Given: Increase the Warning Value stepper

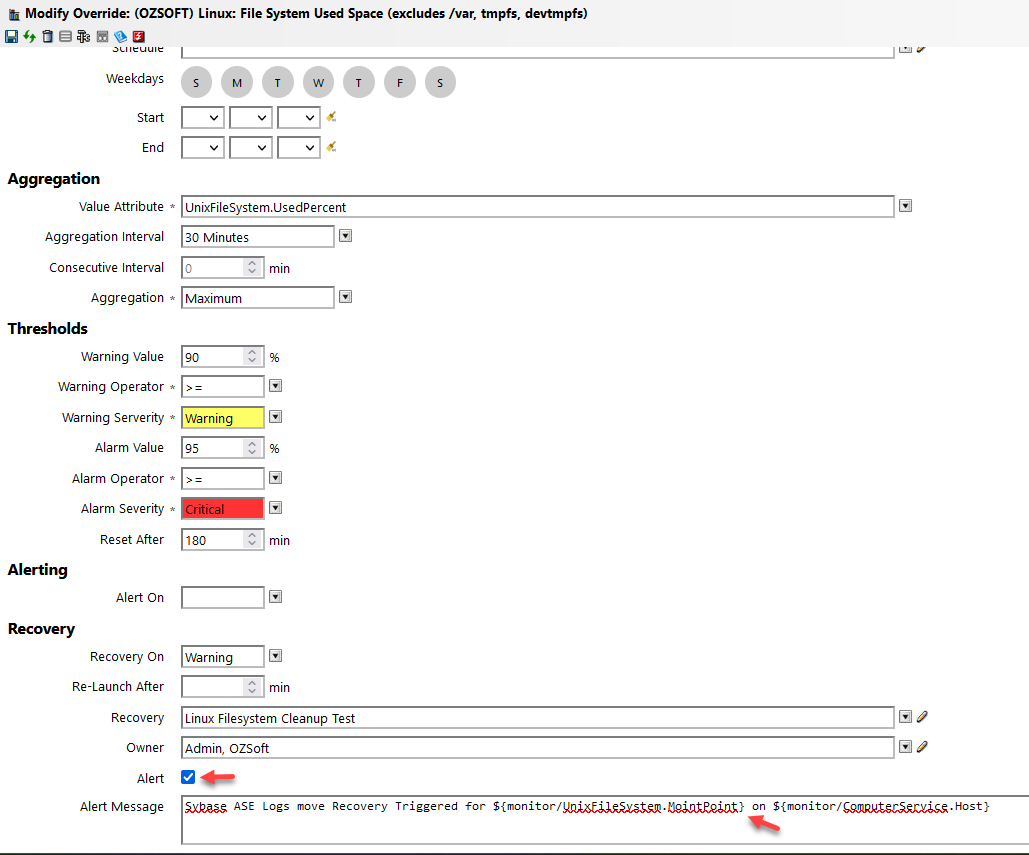Looking at the screenshot, I should coord(253,352).
